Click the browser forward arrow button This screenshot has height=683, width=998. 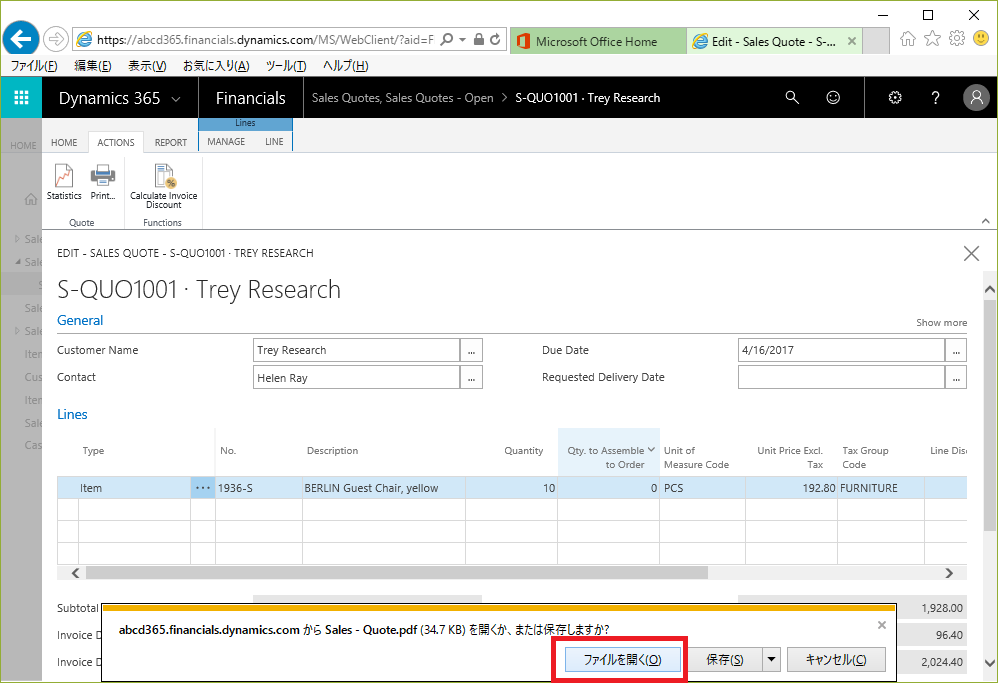(56, 39)
